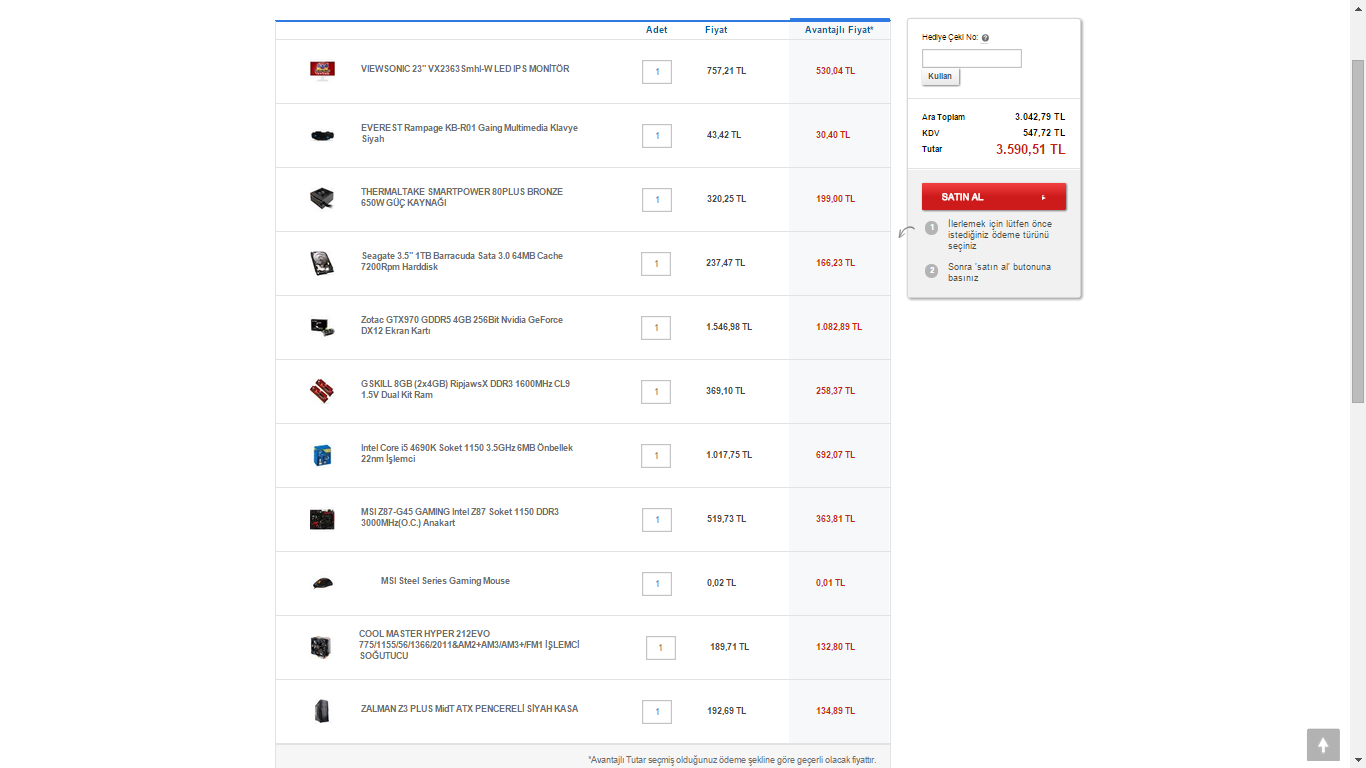Click the Everest Rampage keyboard thumbnail

322,135
